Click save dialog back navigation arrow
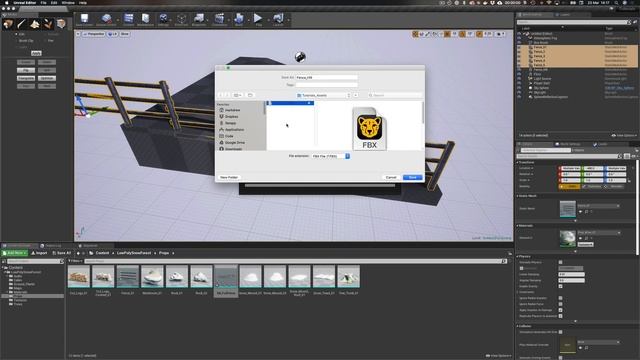This screenshot has height=360, width=640. [x=221, y=95]
